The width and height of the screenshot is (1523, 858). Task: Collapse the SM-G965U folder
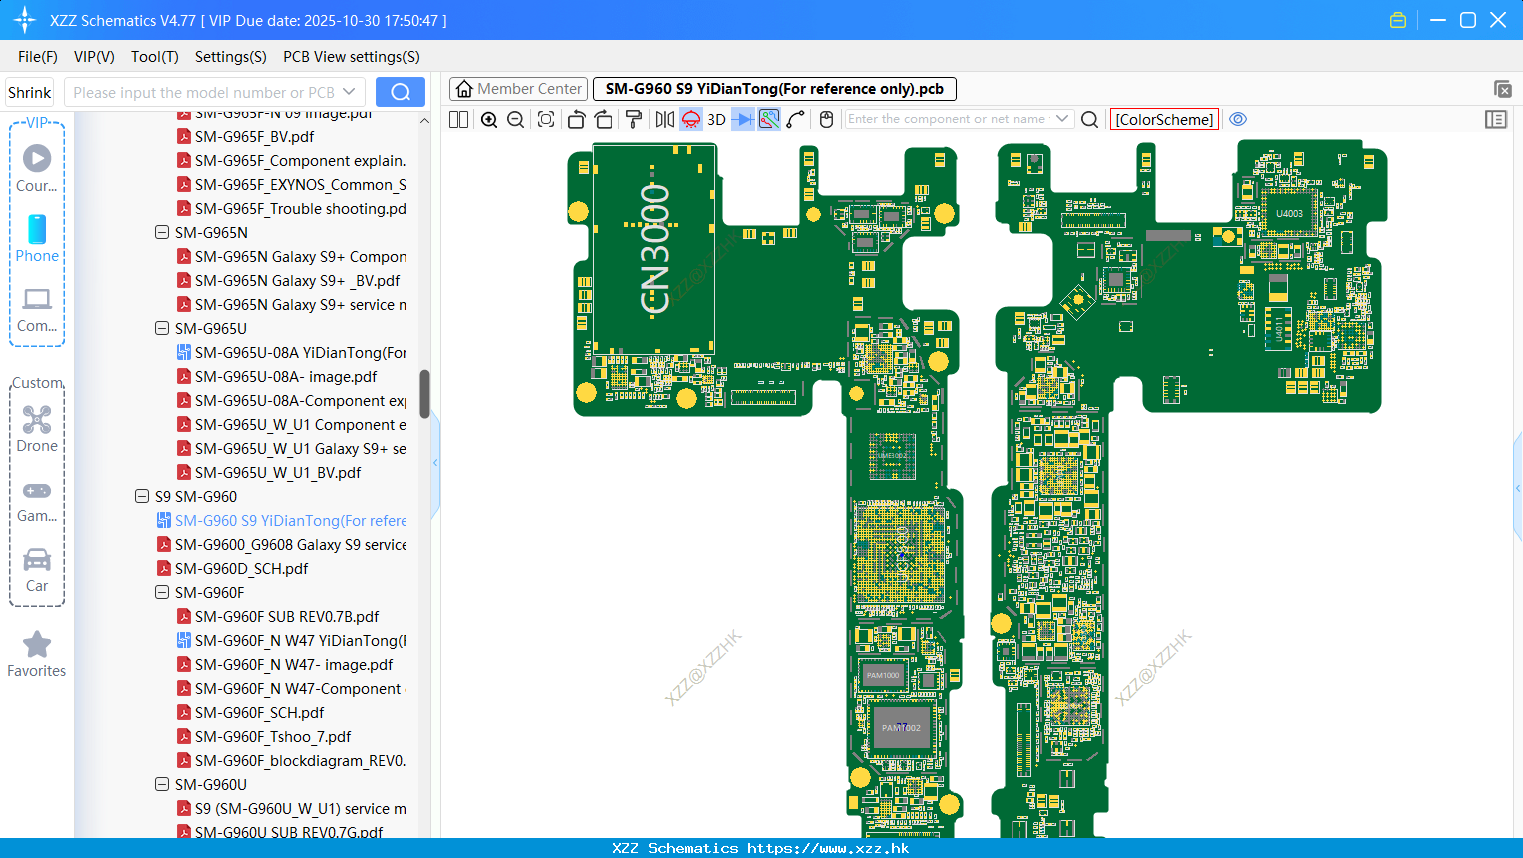click(x=162, y=328)
